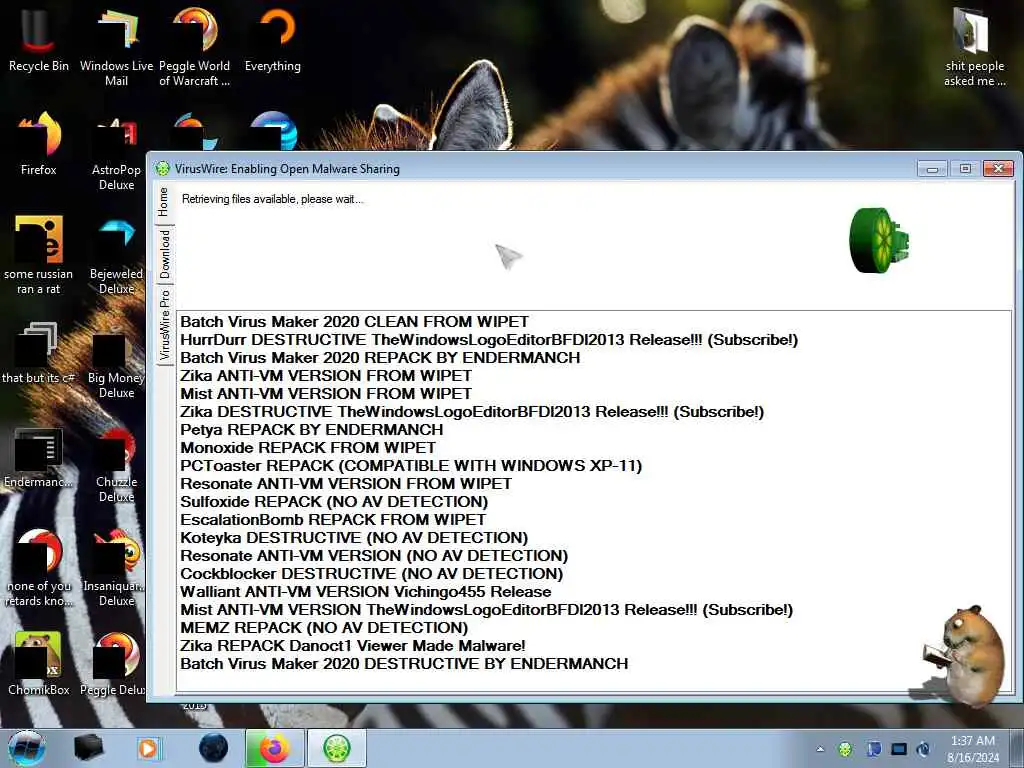
Task: Click the monitor icon in the tray
Action: coord(899,748)
